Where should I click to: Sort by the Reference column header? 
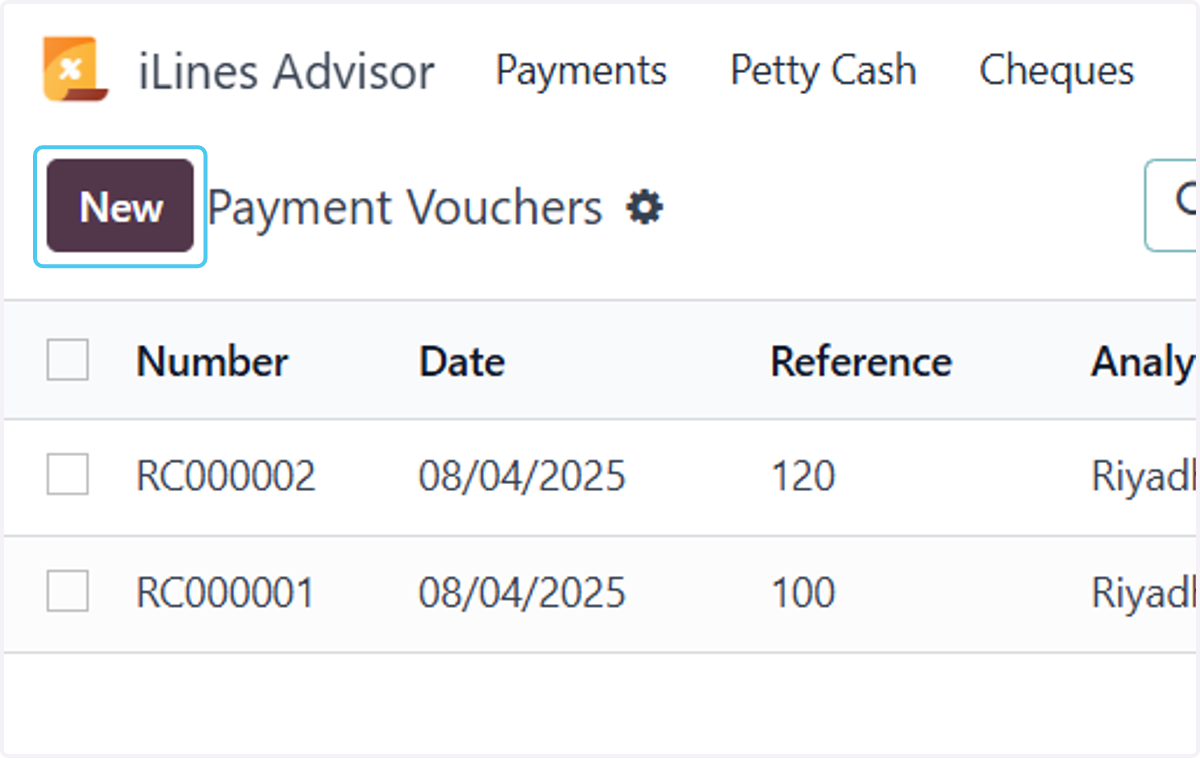[861, 361]
